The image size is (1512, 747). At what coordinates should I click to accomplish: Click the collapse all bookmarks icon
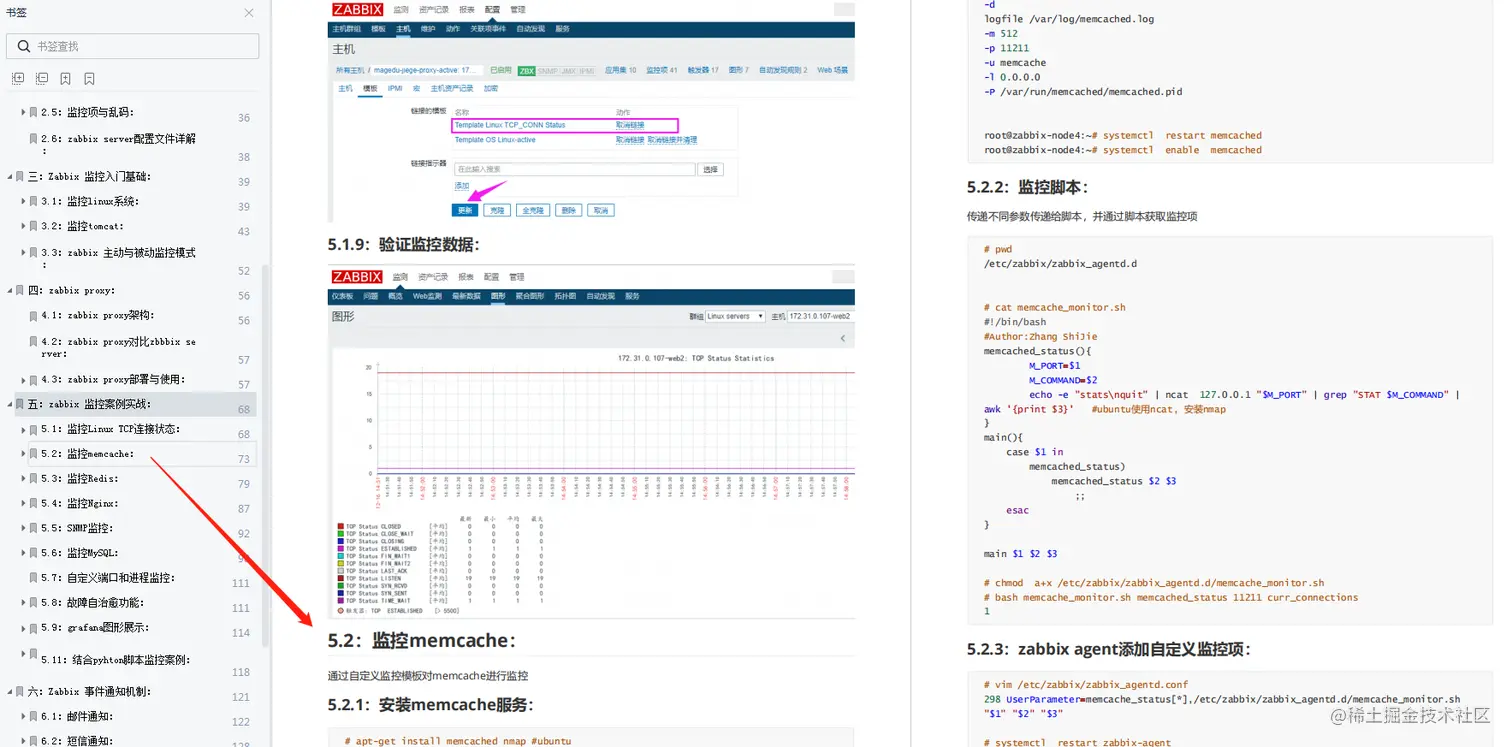tap(40, 78)
